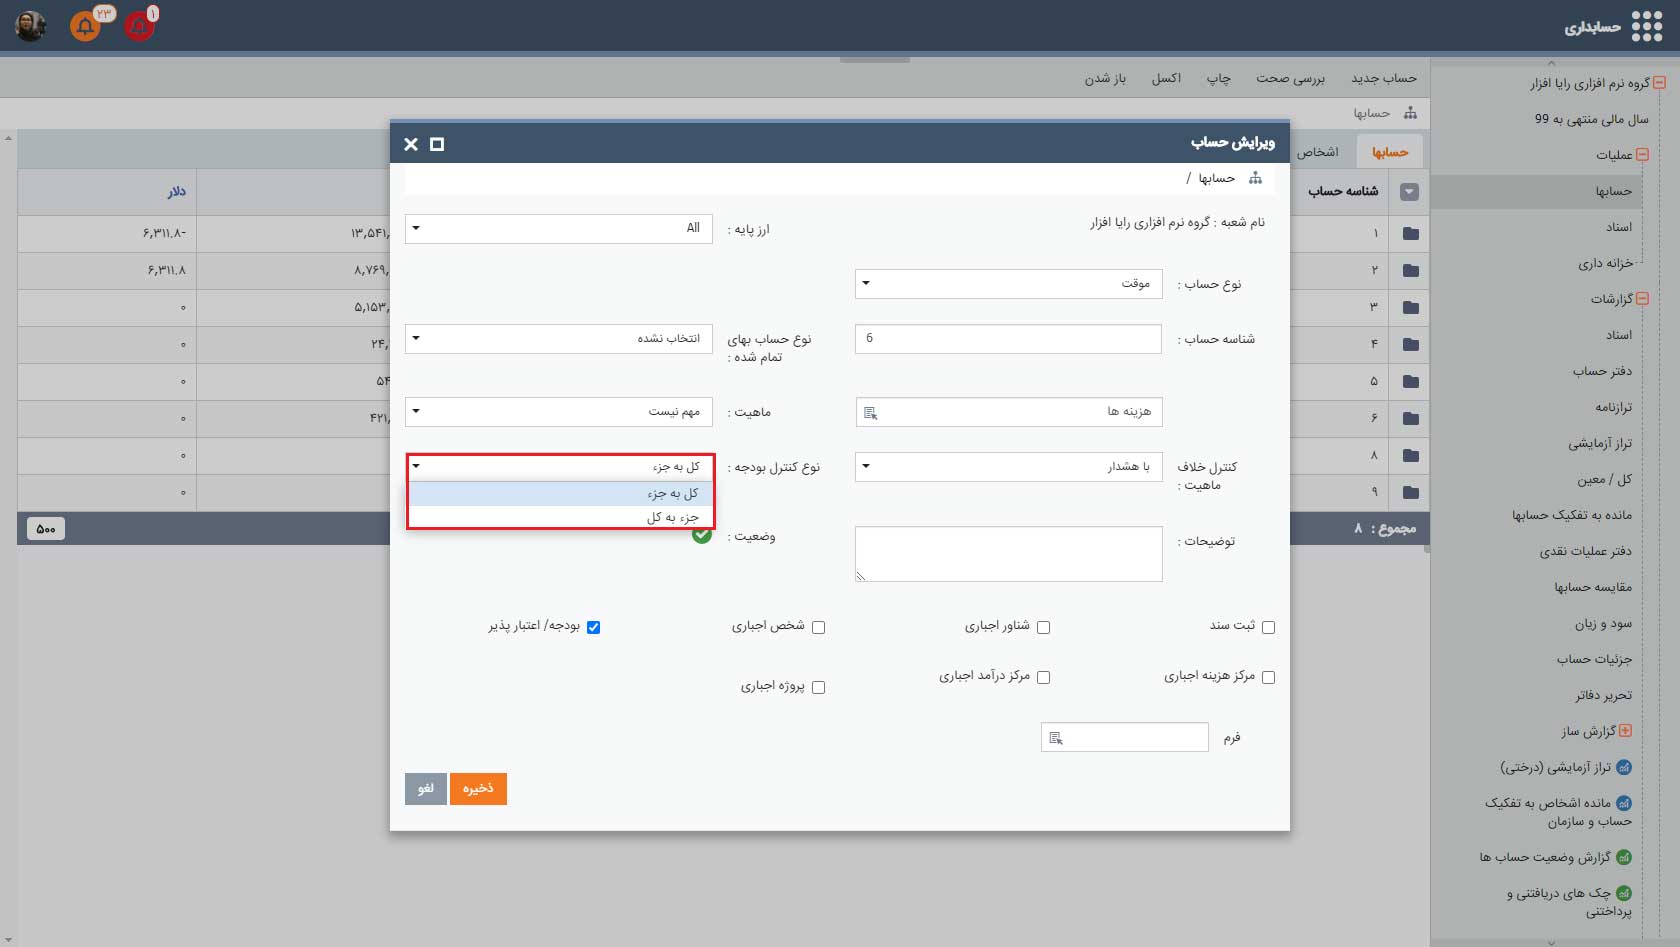
Task: Click the folder icon in row 8
Action: point(1410,456)
